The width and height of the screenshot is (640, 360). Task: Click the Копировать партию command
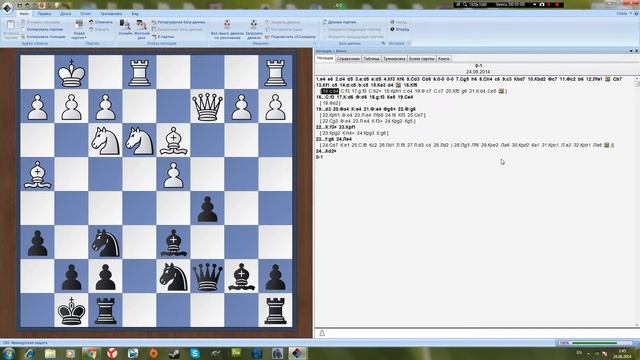coord(42,29)
